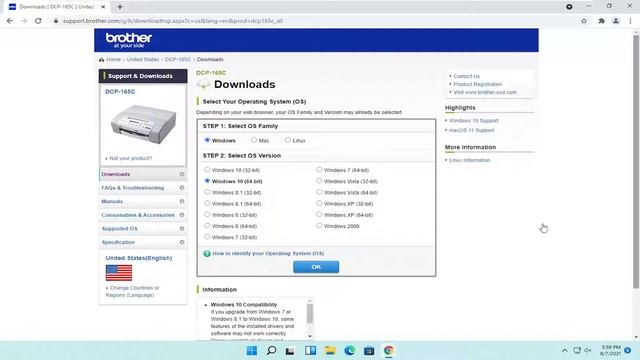Open the notification badge in the tray

[x=628, y=351]
